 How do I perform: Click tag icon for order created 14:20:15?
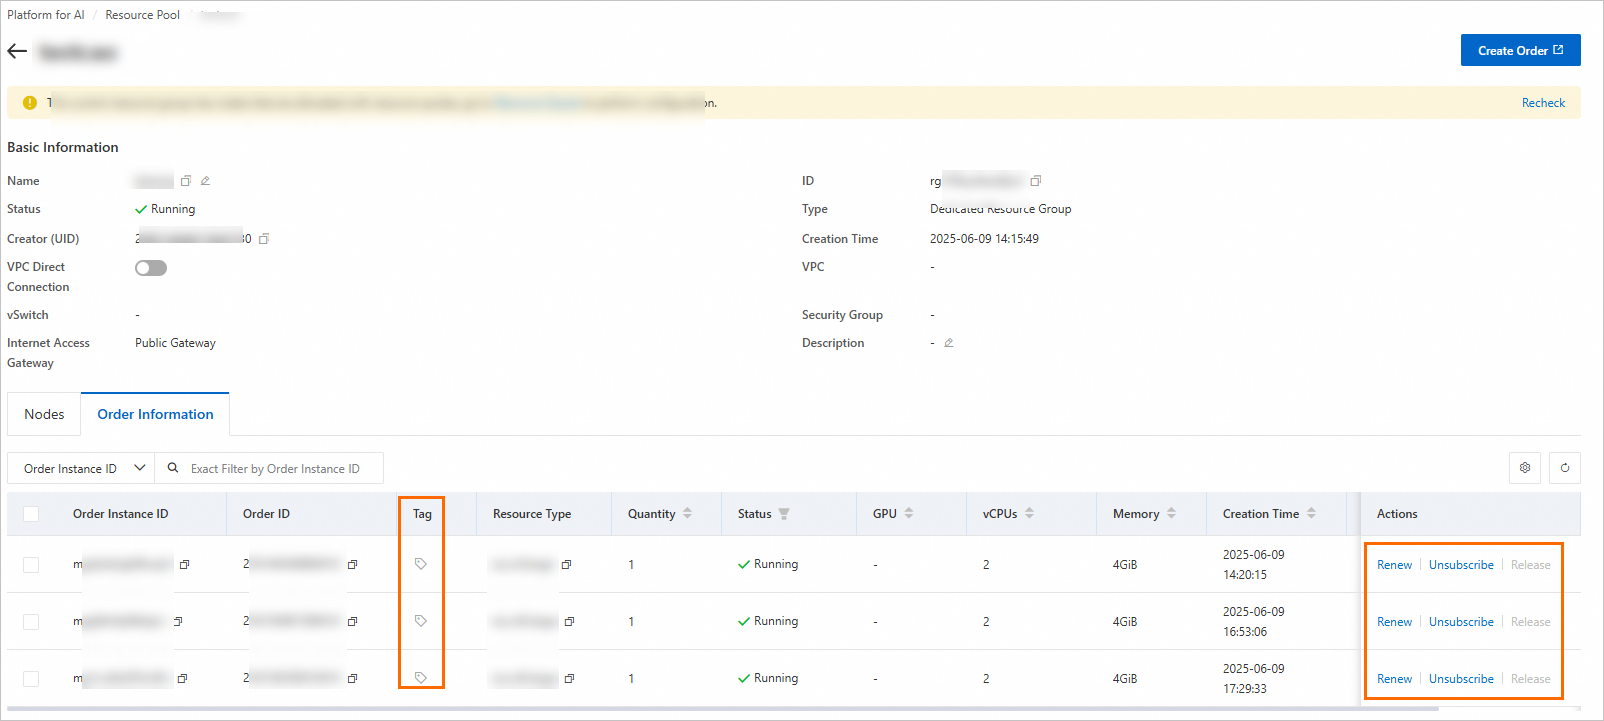click(x=421, y=564)
